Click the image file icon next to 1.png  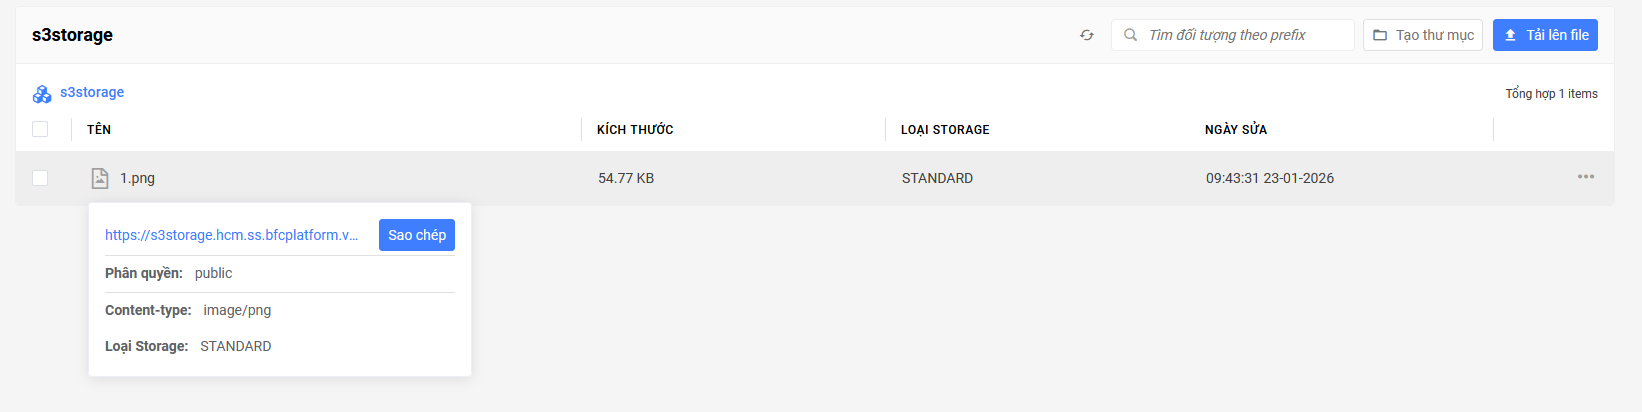point(100,178)
